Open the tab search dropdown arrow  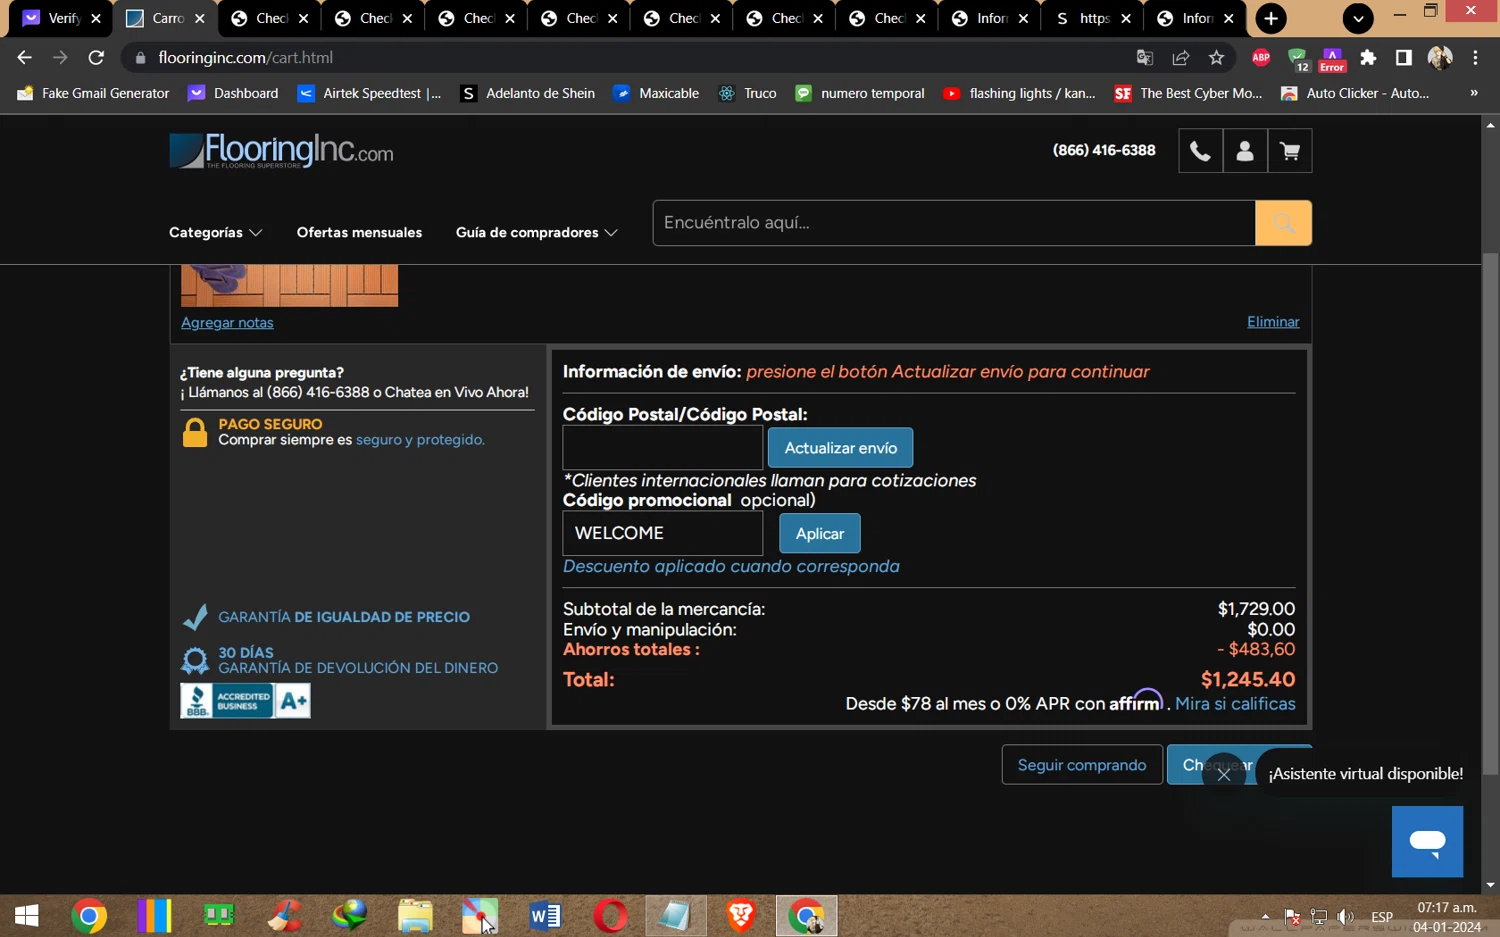point(1357,18)
